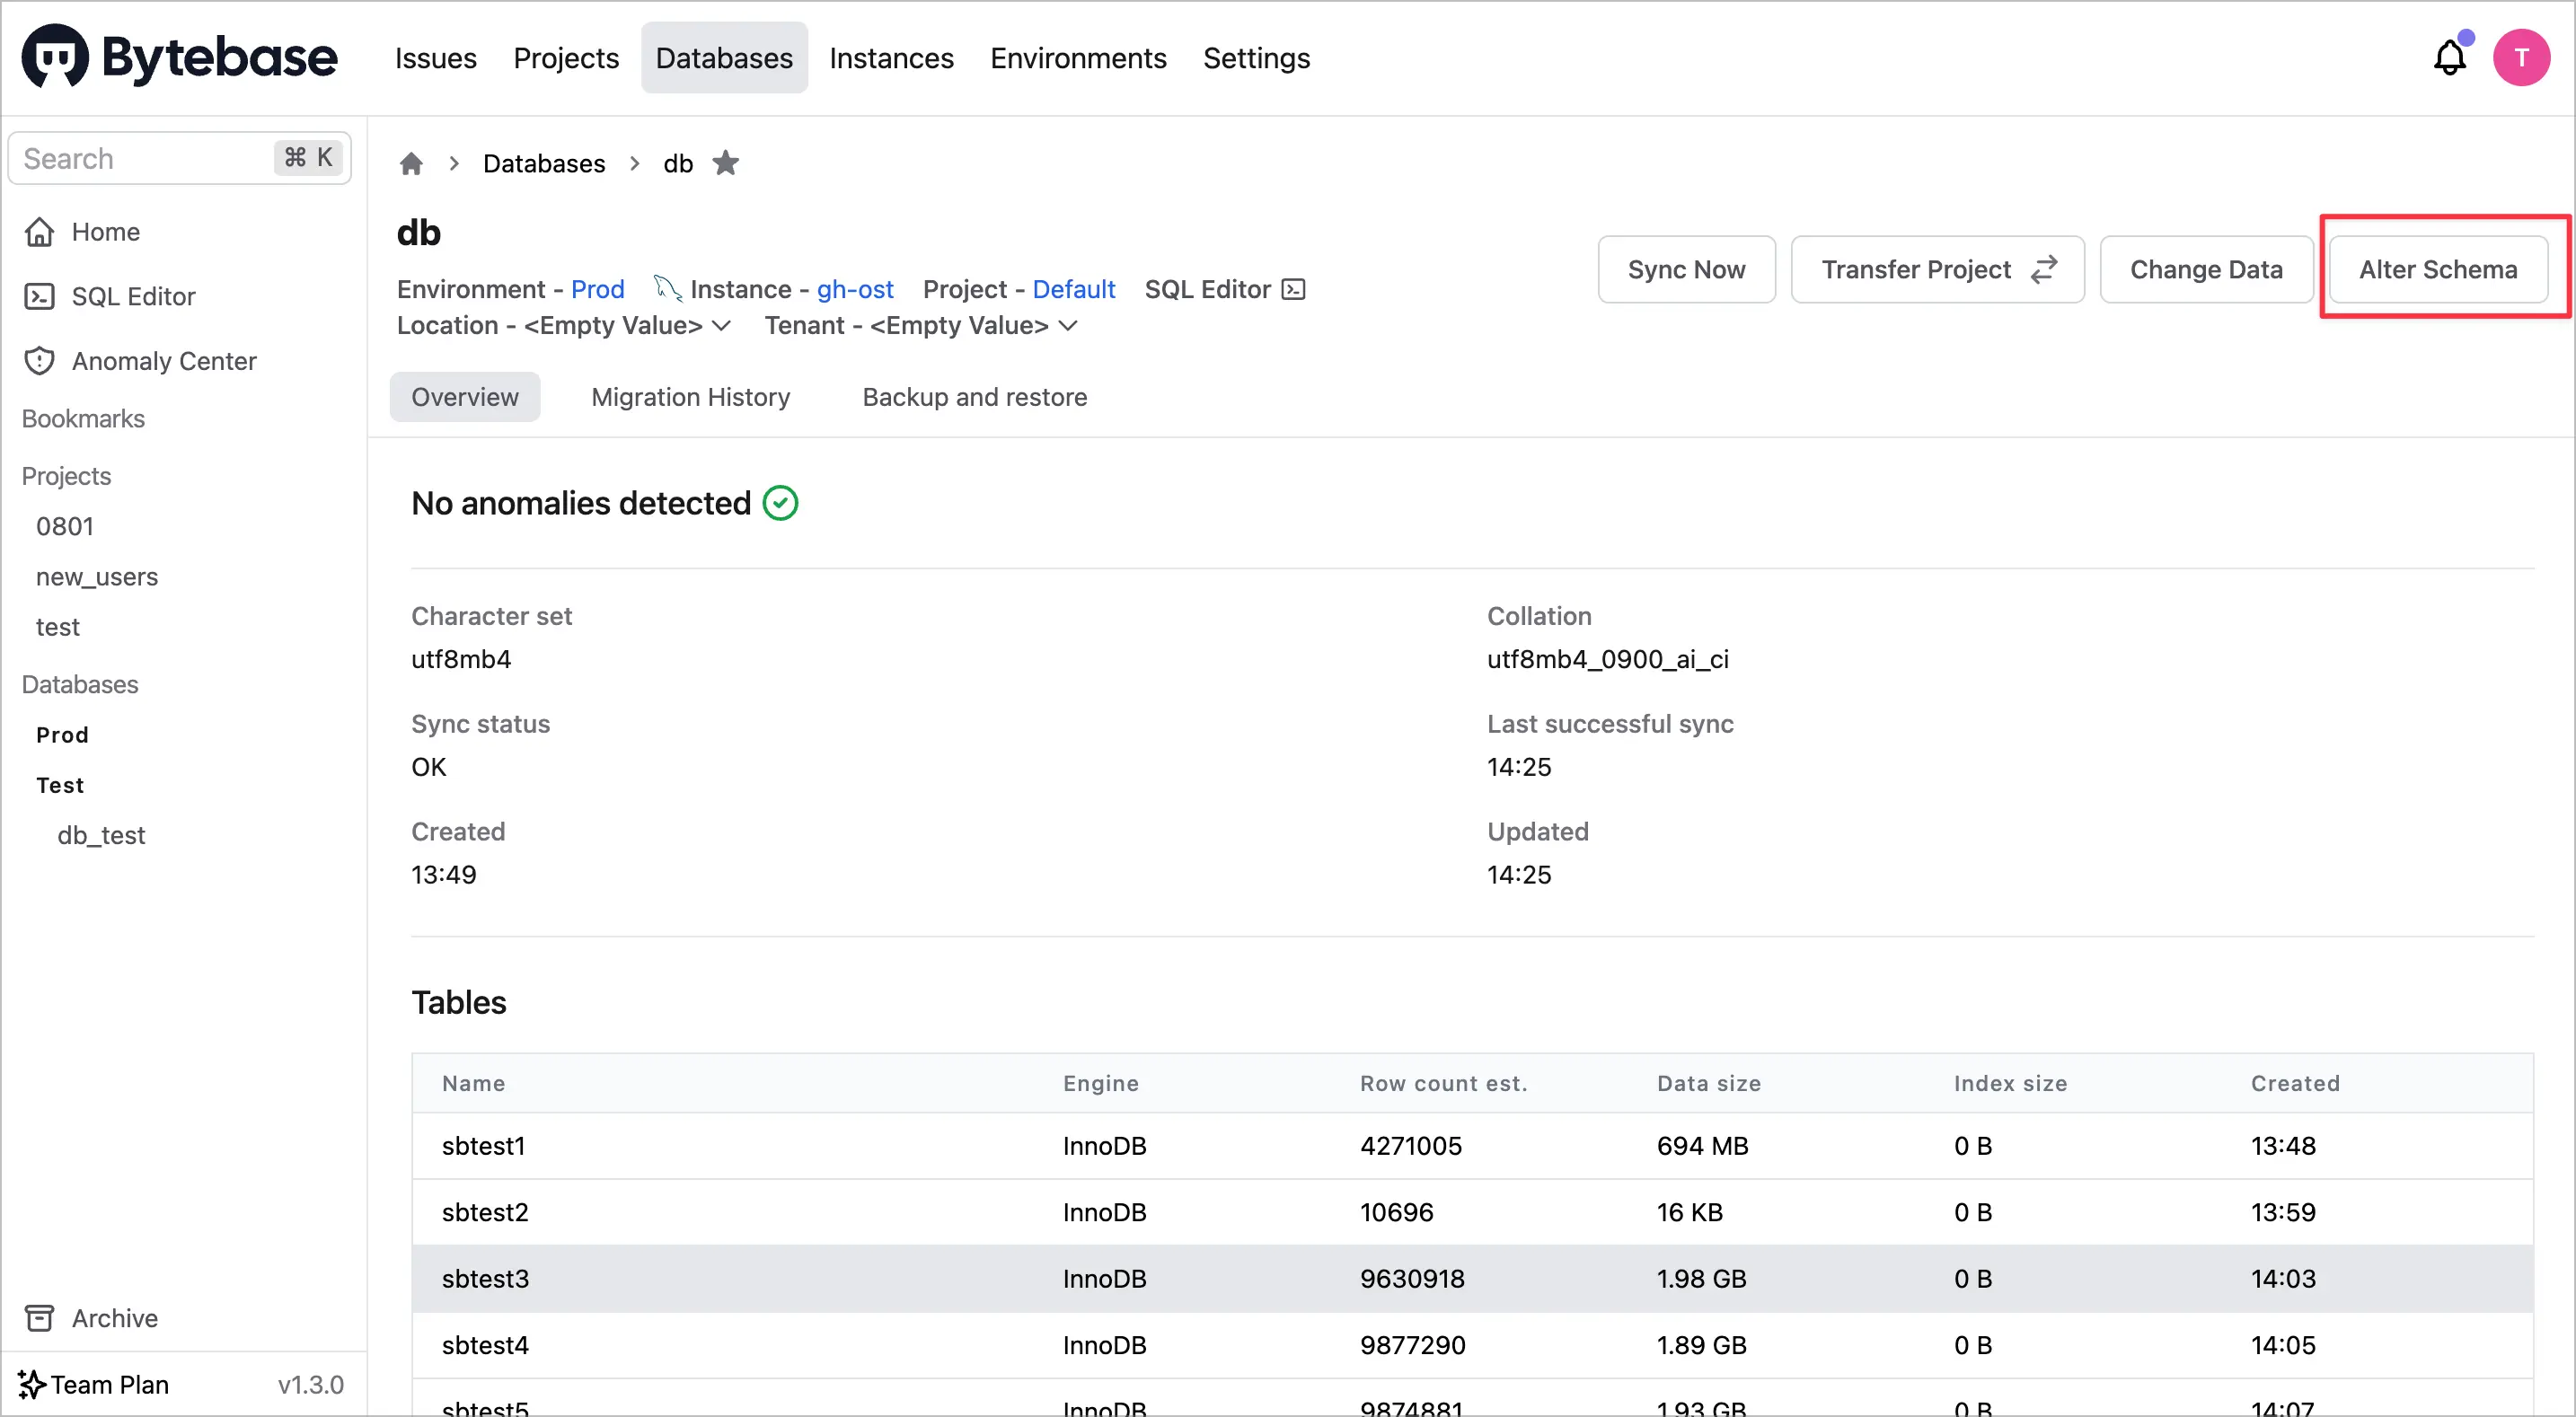Viewport: 2576px width, 1417px height.
Task: Switch to the Migration History tab
Action: point(690,397)
